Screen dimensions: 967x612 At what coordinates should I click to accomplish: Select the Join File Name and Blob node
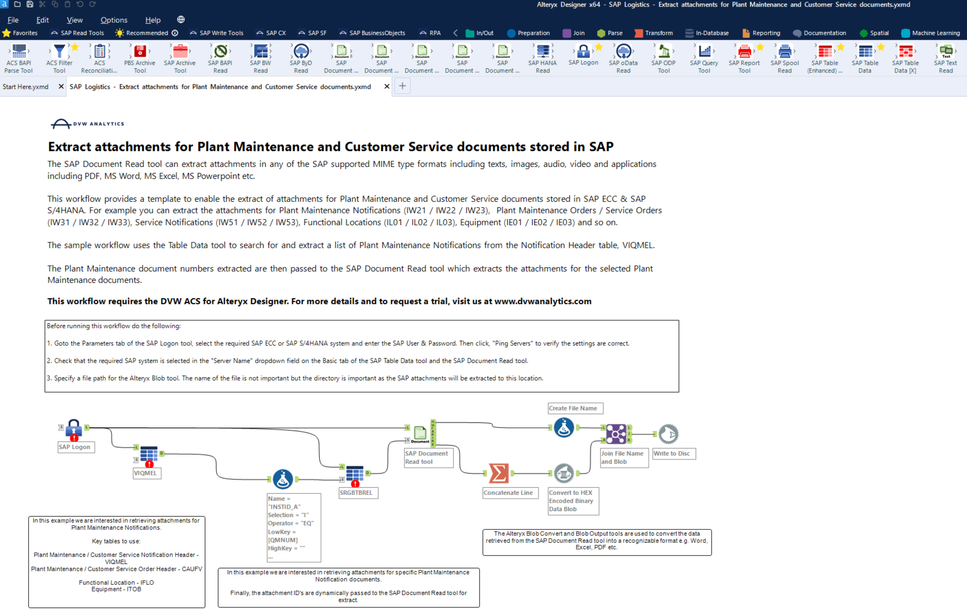615,434
